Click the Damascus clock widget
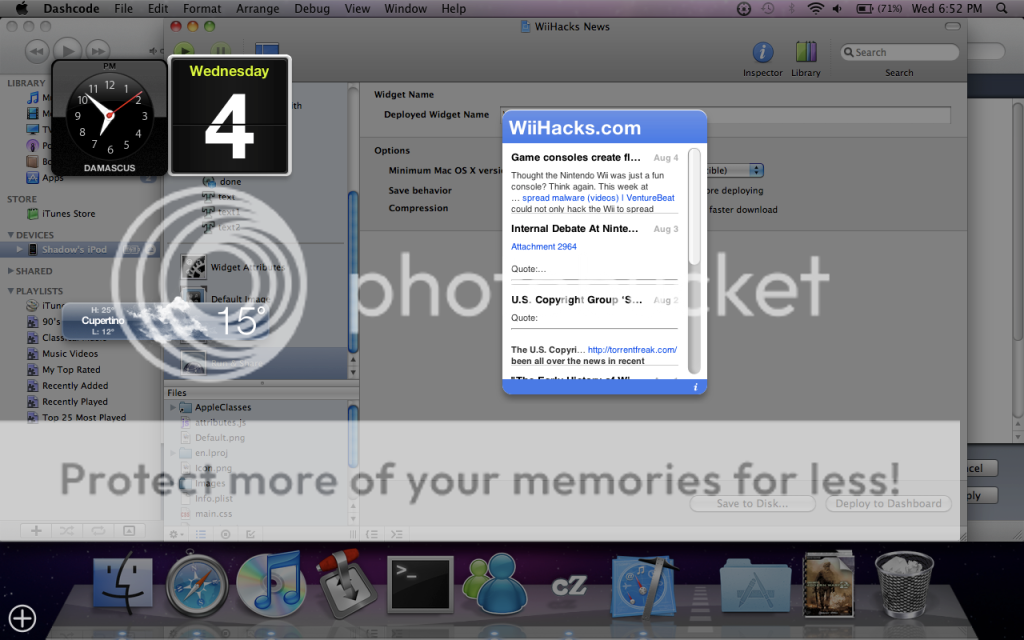This screenshot has width=1024, height=640. pyautogui.click(x=110, y=118)
